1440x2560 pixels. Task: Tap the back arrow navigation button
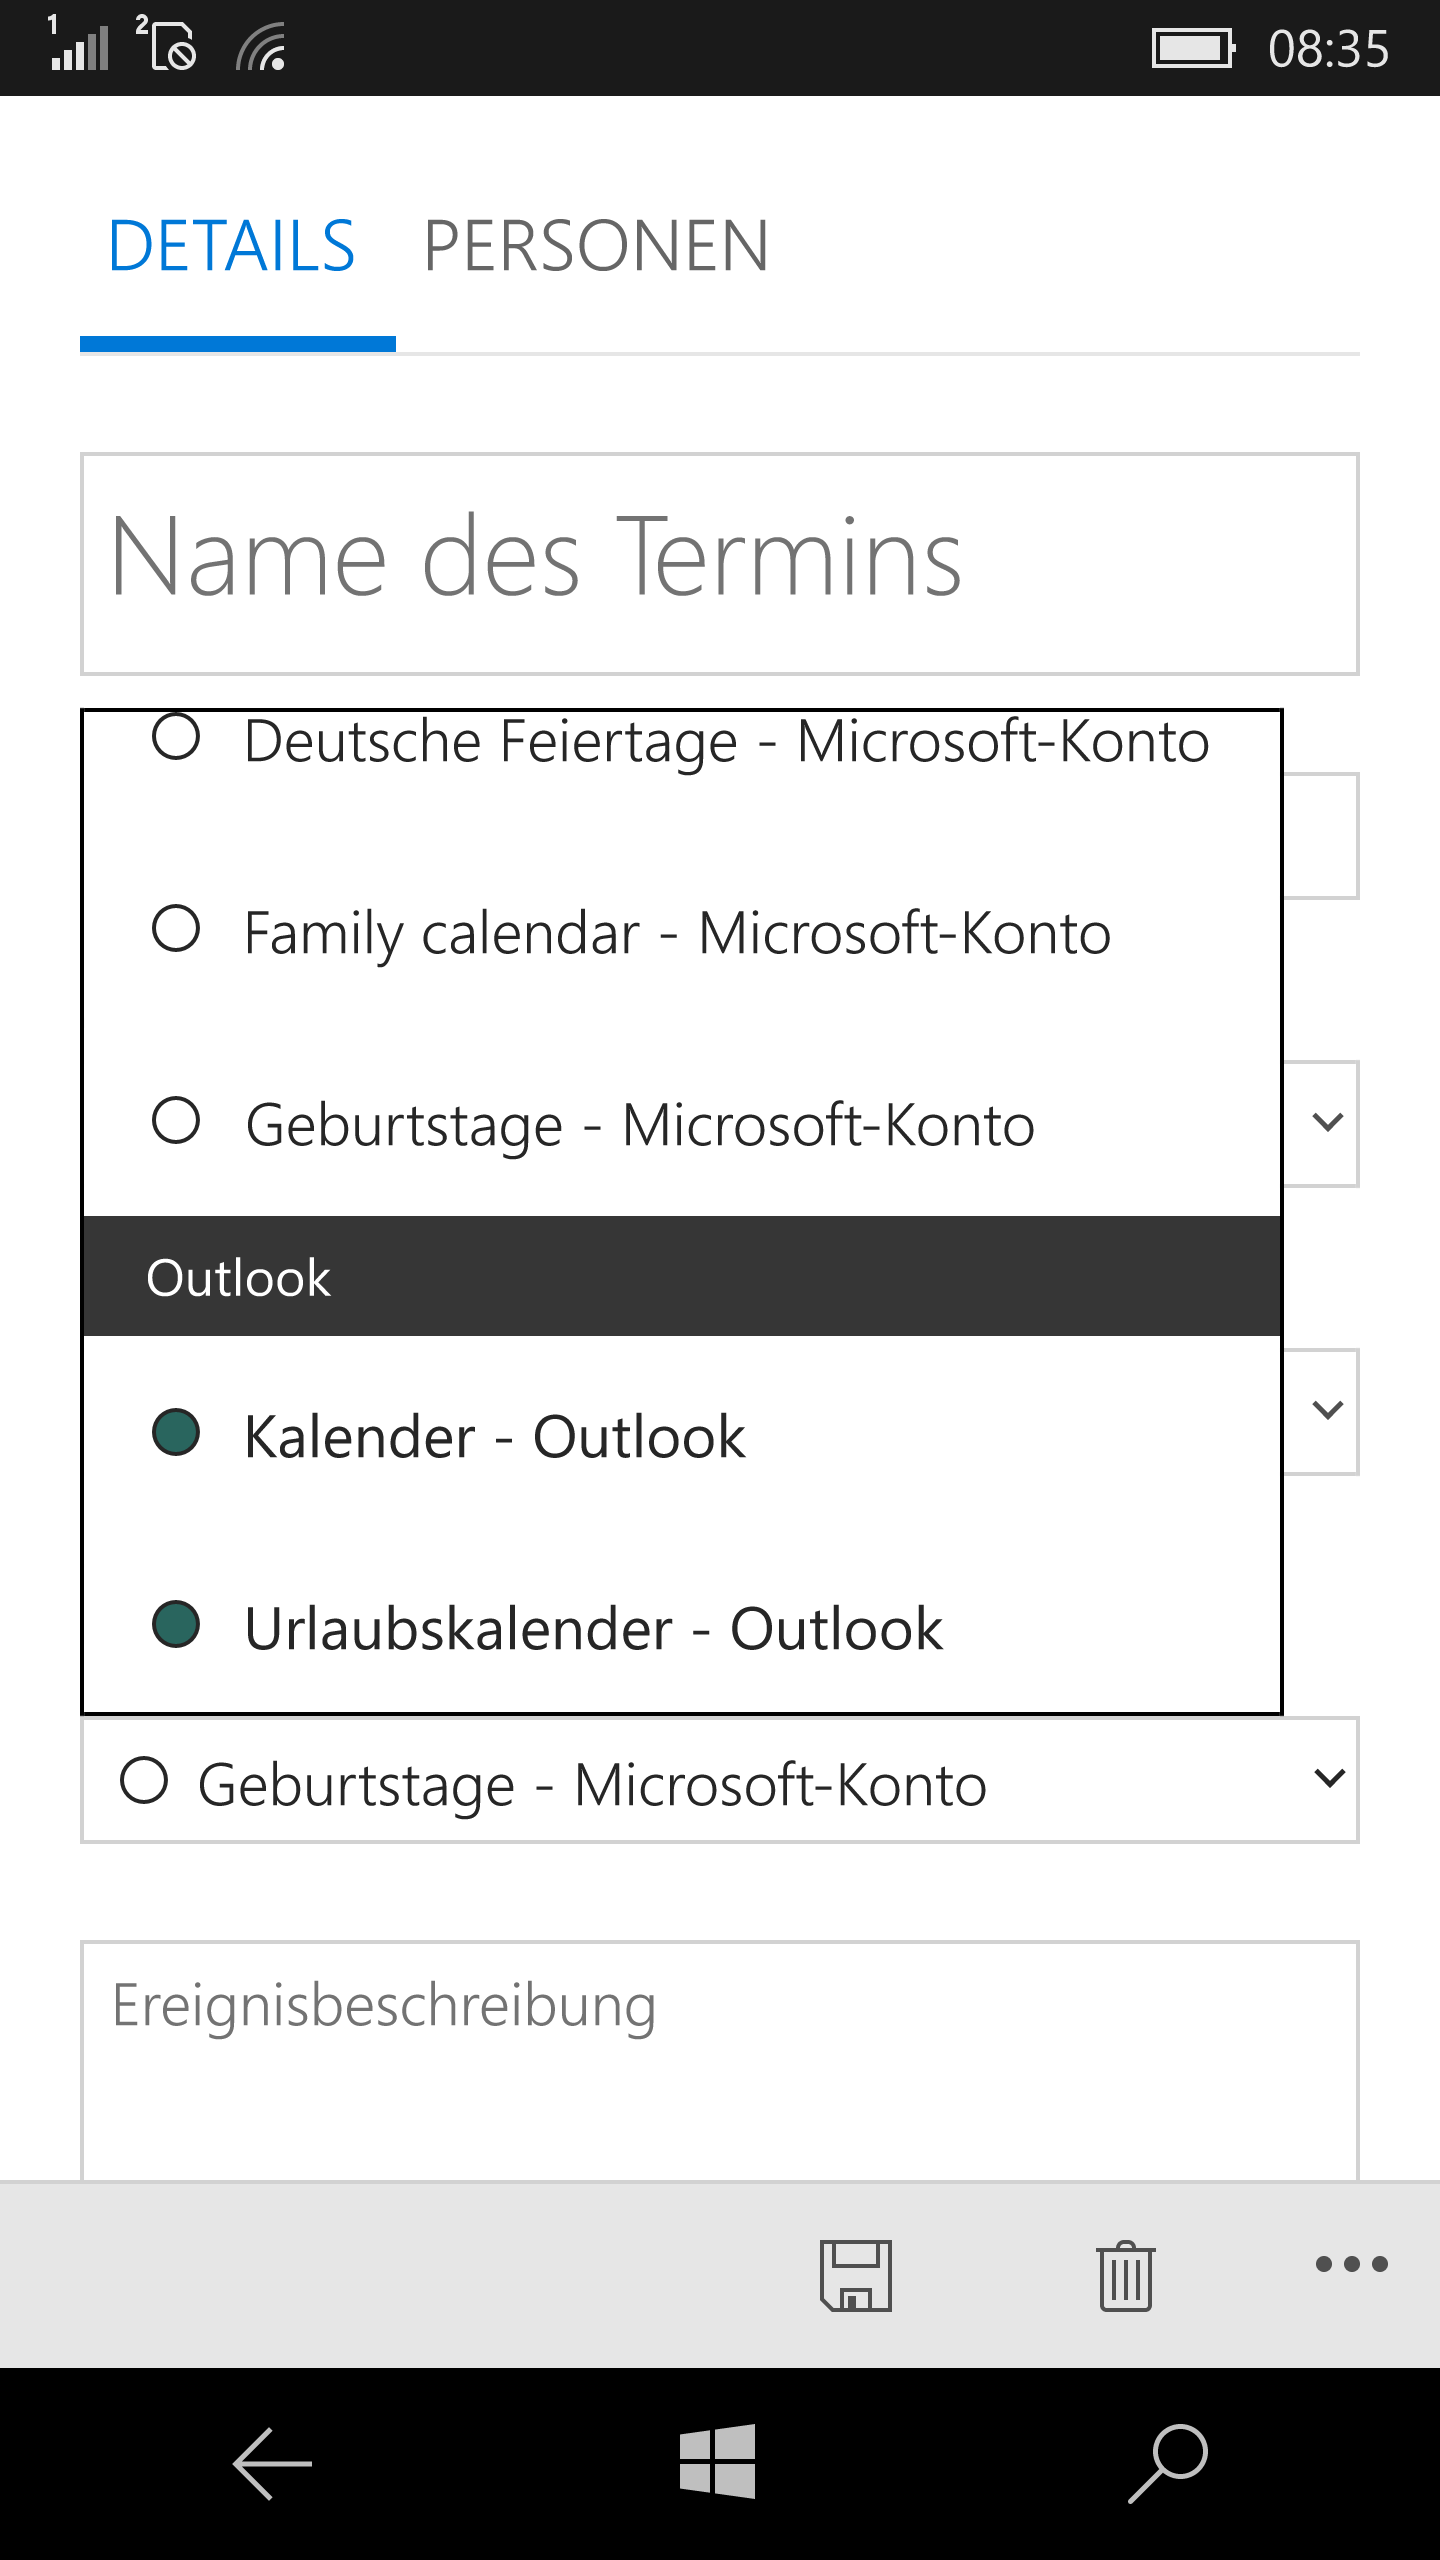[x=272, y=2463]
